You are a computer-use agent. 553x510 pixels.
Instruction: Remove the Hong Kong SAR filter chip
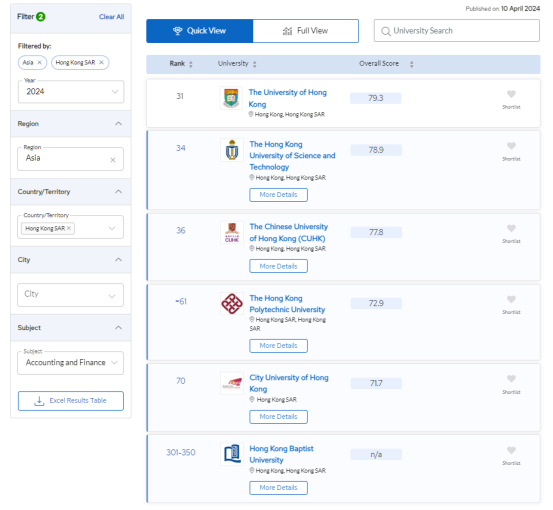click(102, 62)
